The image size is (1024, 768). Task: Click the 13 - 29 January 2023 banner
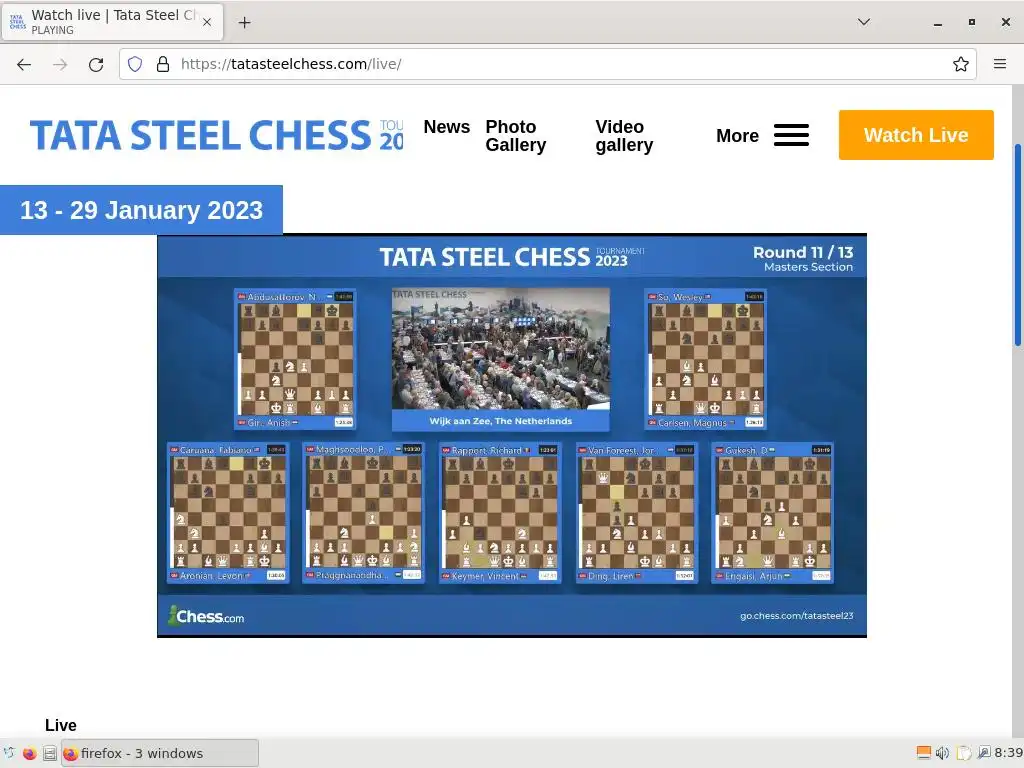click(141, 210)
